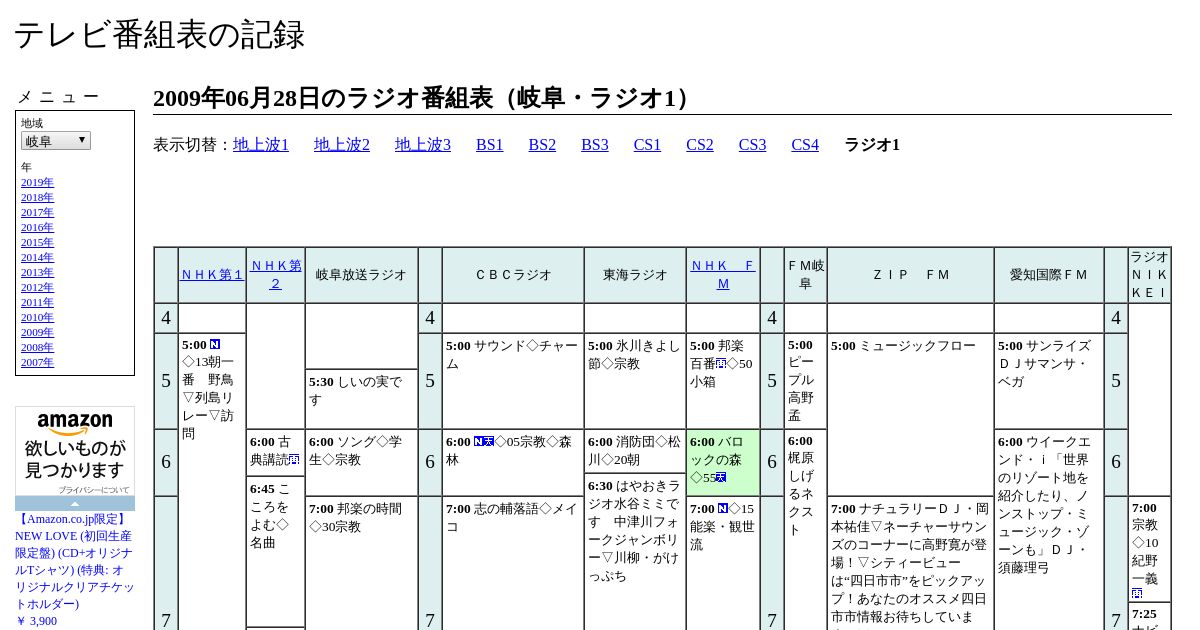Viewport: 1200px width, 630px height.
Task: Switch to the CS3 listing tab
Action: pyautogui.click(x=752, y=145)
